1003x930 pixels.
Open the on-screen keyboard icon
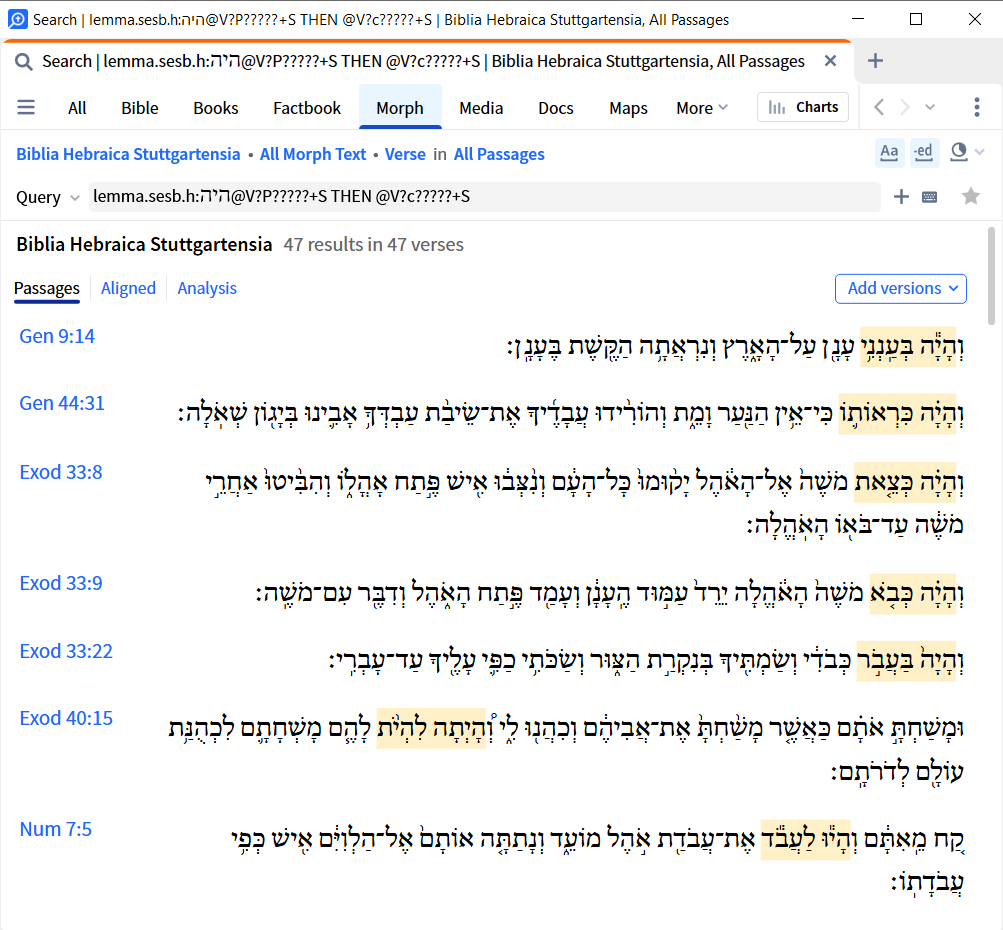point(929,197)
